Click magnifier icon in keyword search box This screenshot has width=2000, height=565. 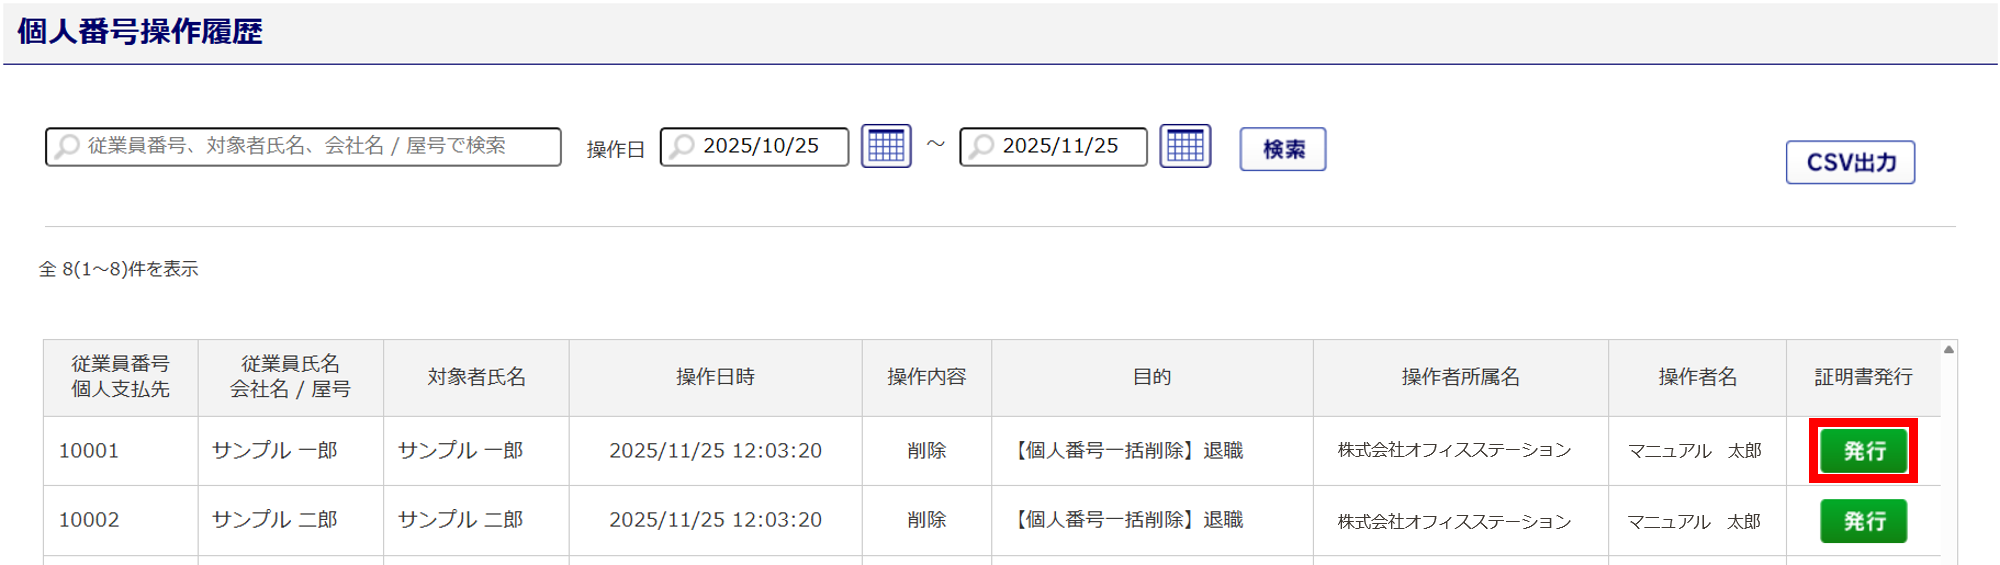68,147
